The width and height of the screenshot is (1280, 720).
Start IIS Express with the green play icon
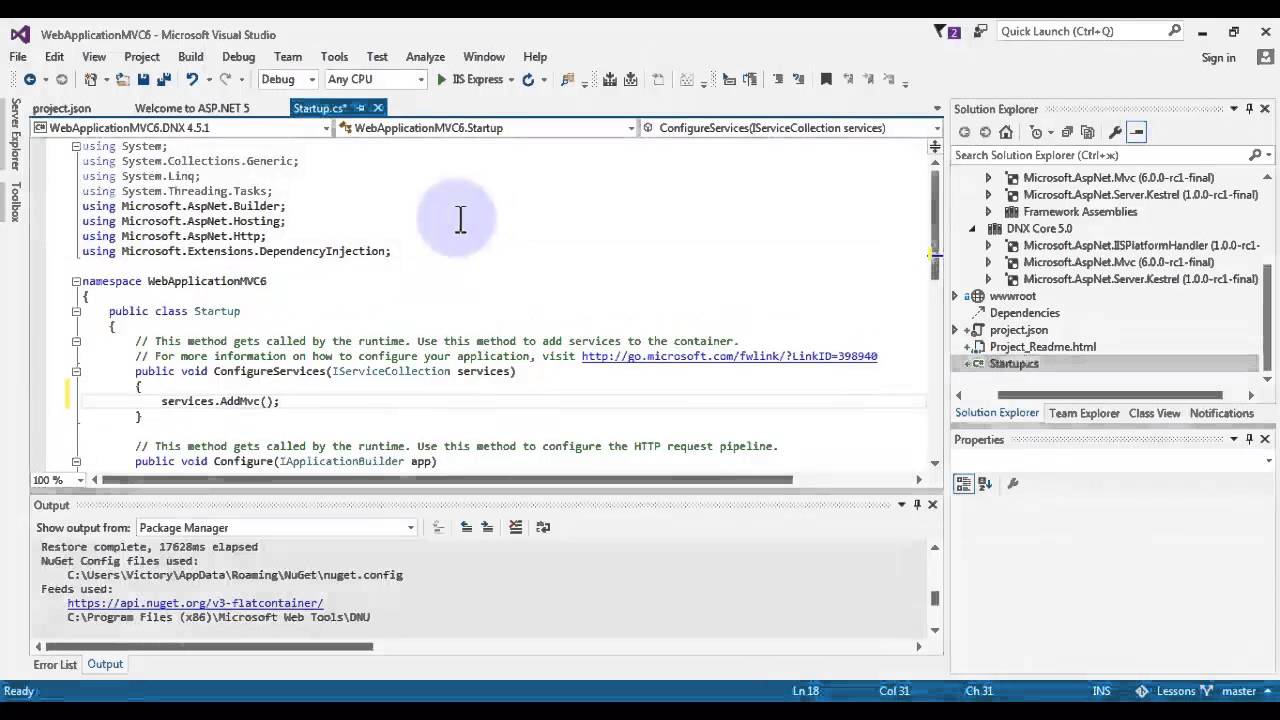point(442,80)
